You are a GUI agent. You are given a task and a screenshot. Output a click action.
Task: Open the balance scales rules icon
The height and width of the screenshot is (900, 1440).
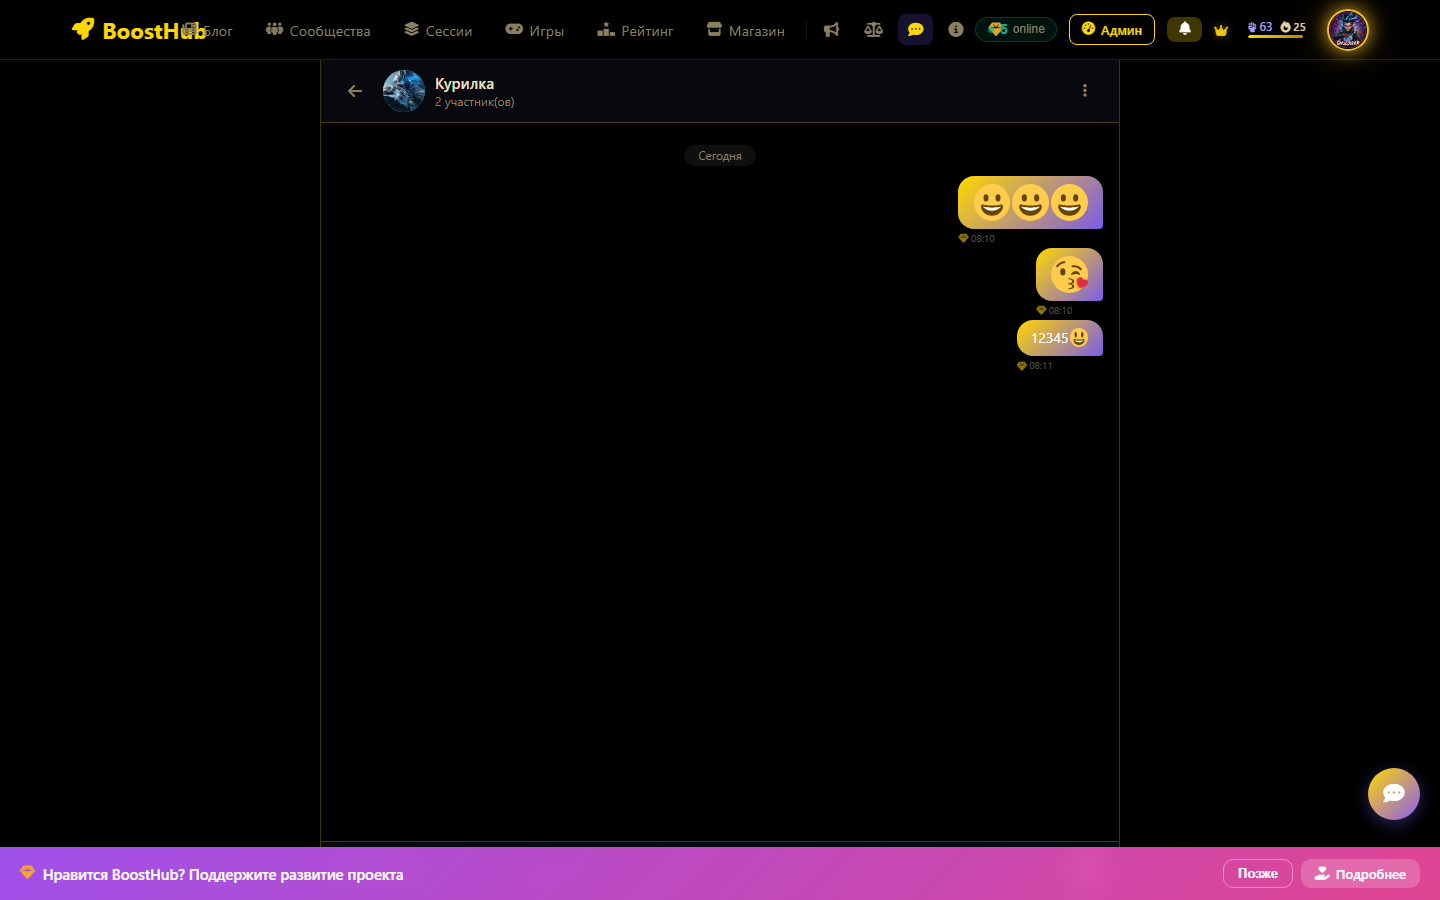873,30
